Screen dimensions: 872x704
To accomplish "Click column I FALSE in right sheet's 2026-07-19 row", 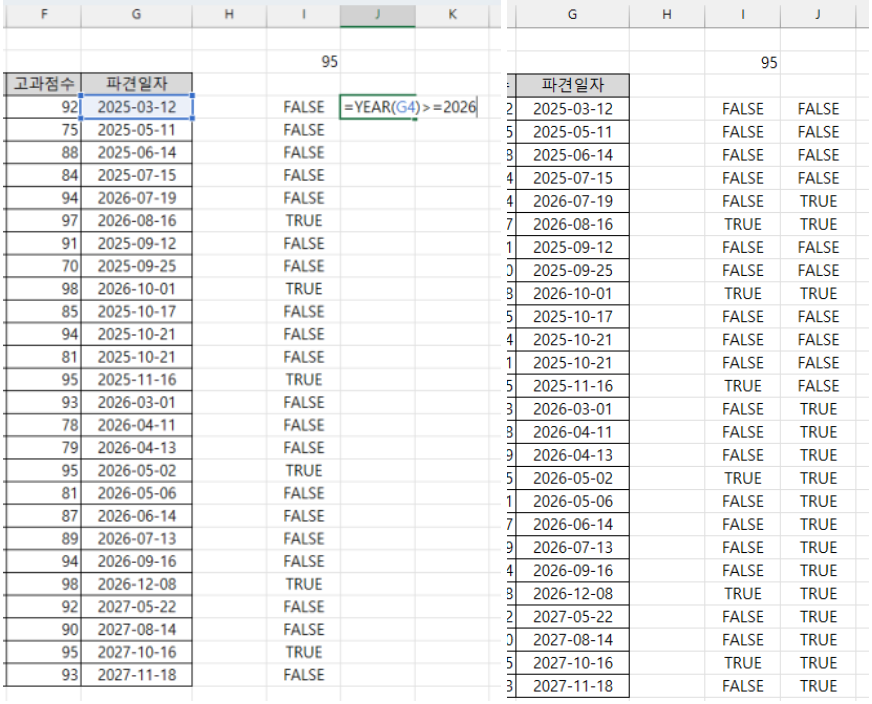I will pos(742,201).
